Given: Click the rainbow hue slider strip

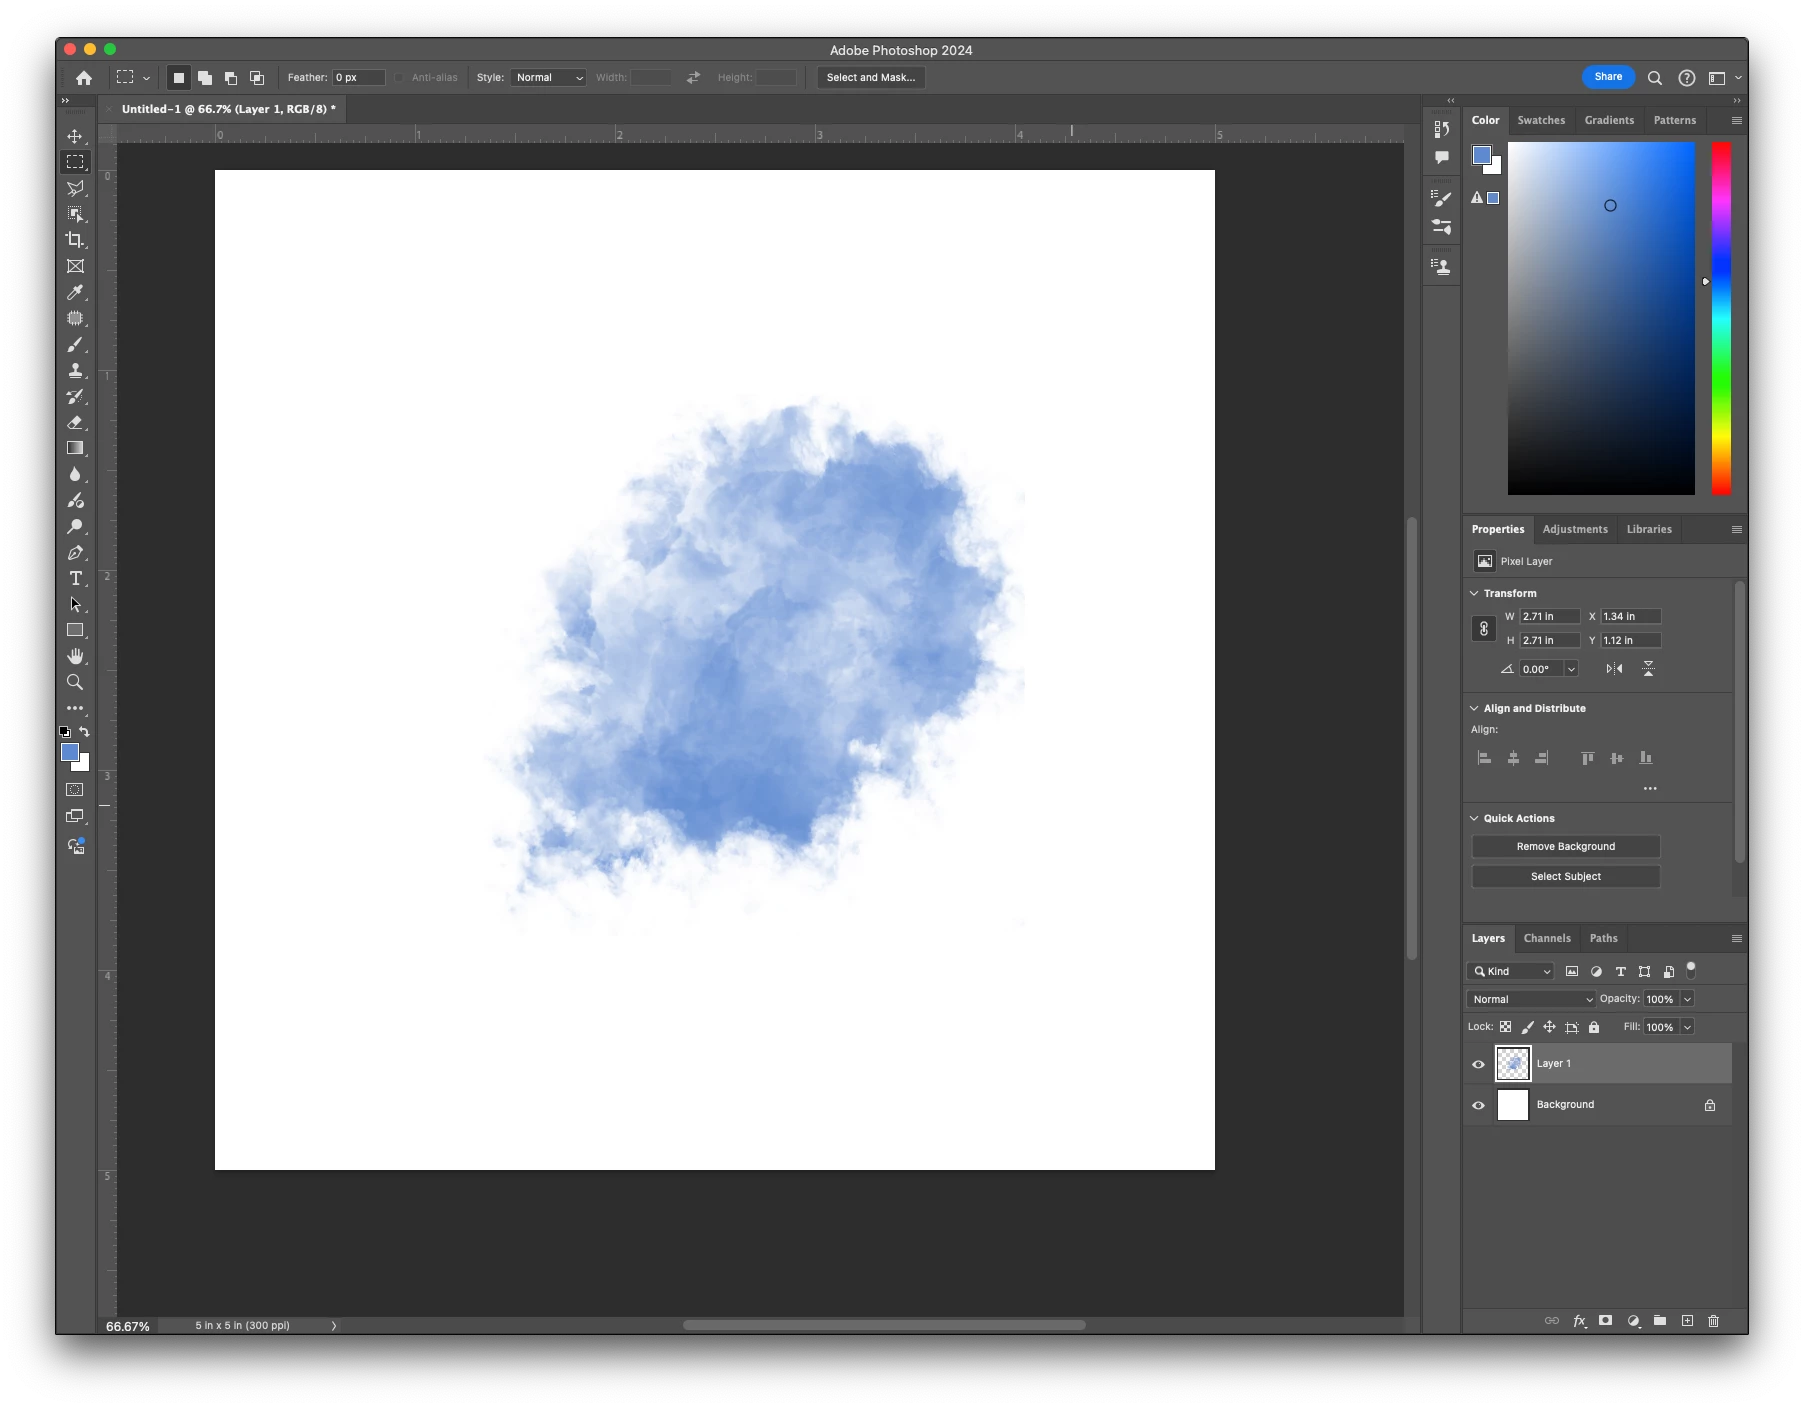Looking at the screenshot, I should coord(1720,318).
